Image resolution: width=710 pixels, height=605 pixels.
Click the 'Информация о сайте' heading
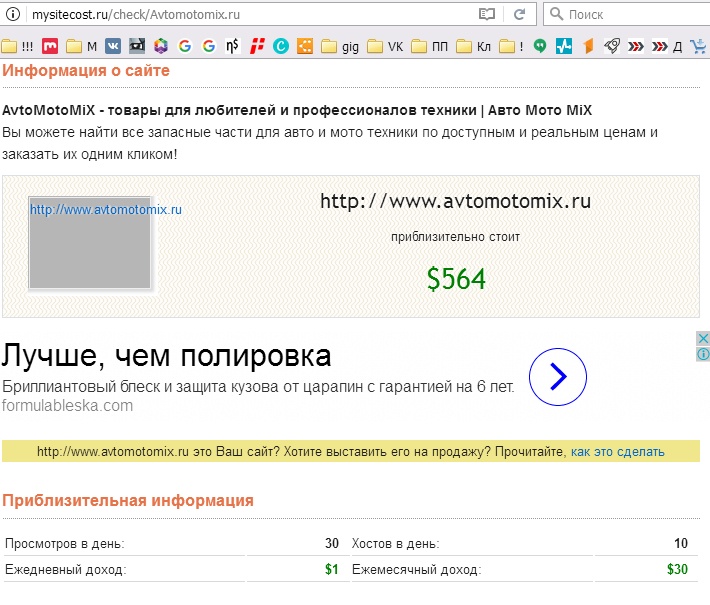86,71
